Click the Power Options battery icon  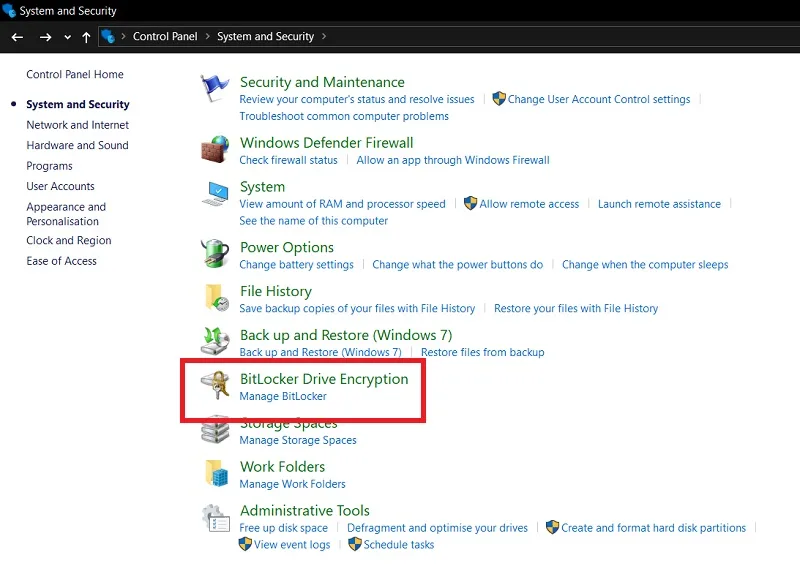[215, 253]
